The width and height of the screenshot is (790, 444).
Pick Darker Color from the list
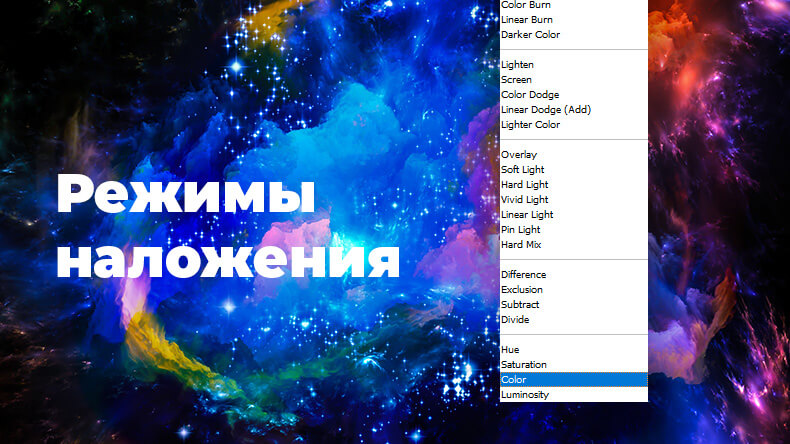pos(573,35)
